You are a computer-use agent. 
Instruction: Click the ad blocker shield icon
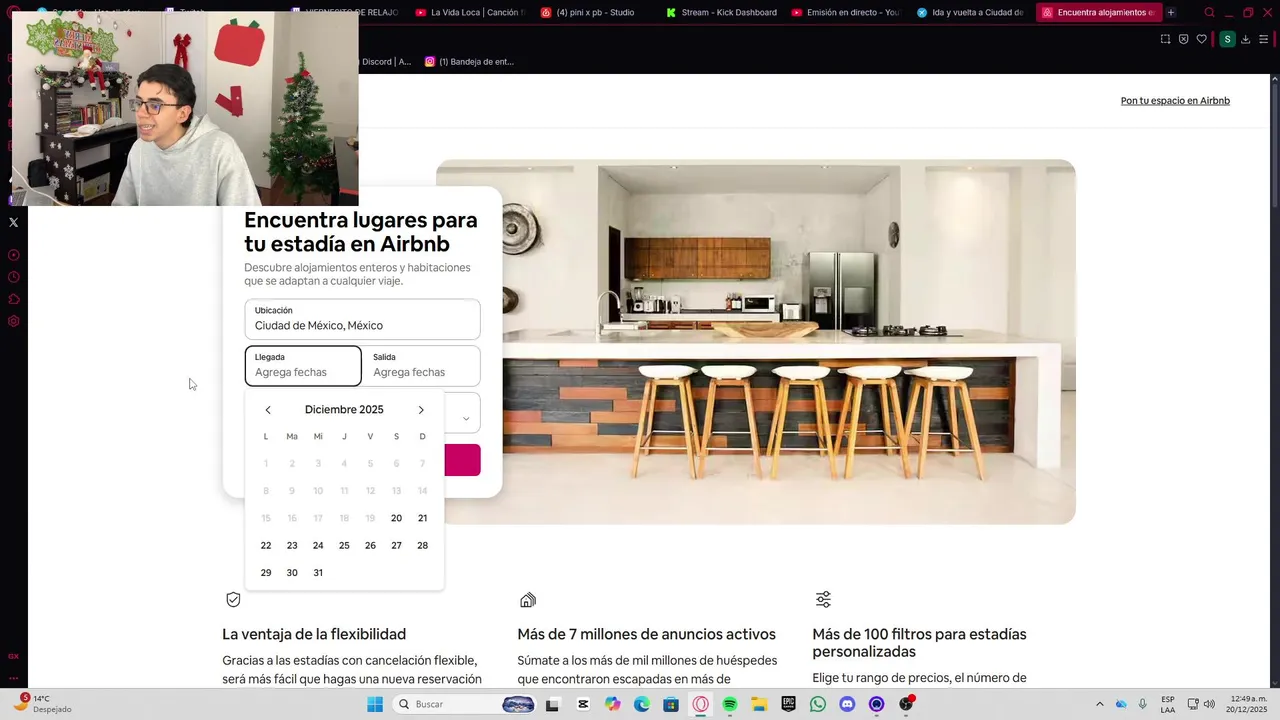[1183, 39]
